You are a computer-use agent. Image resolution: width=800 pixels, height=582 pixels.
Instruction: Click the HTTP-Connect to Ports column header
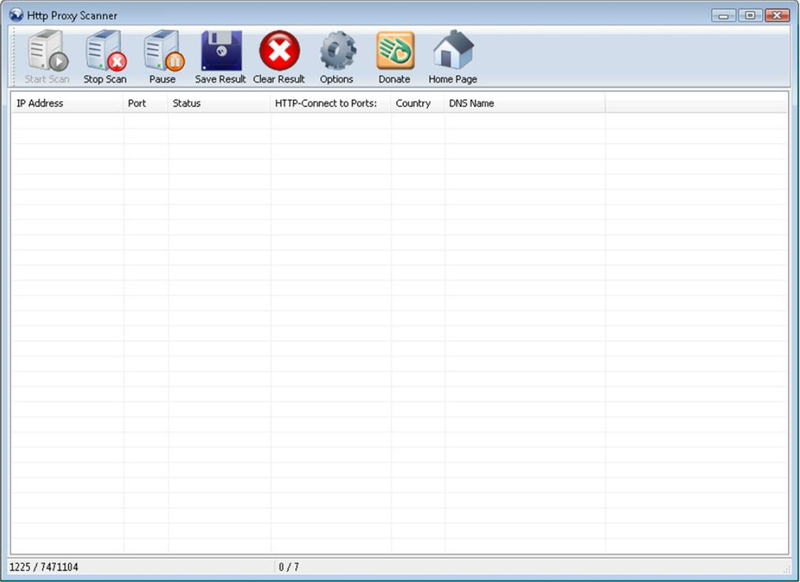tap(331, 103)
